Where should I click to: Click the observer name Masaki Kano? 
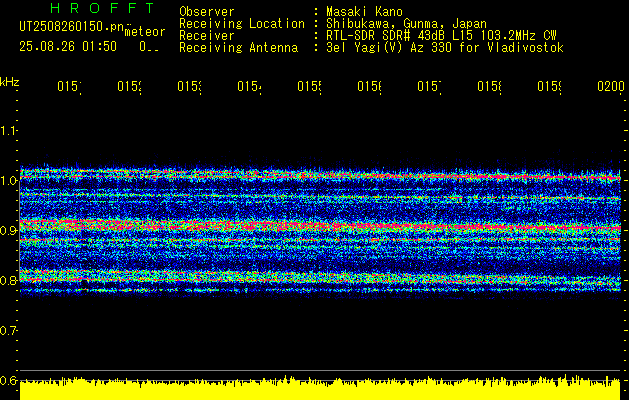tap(364, 11)
